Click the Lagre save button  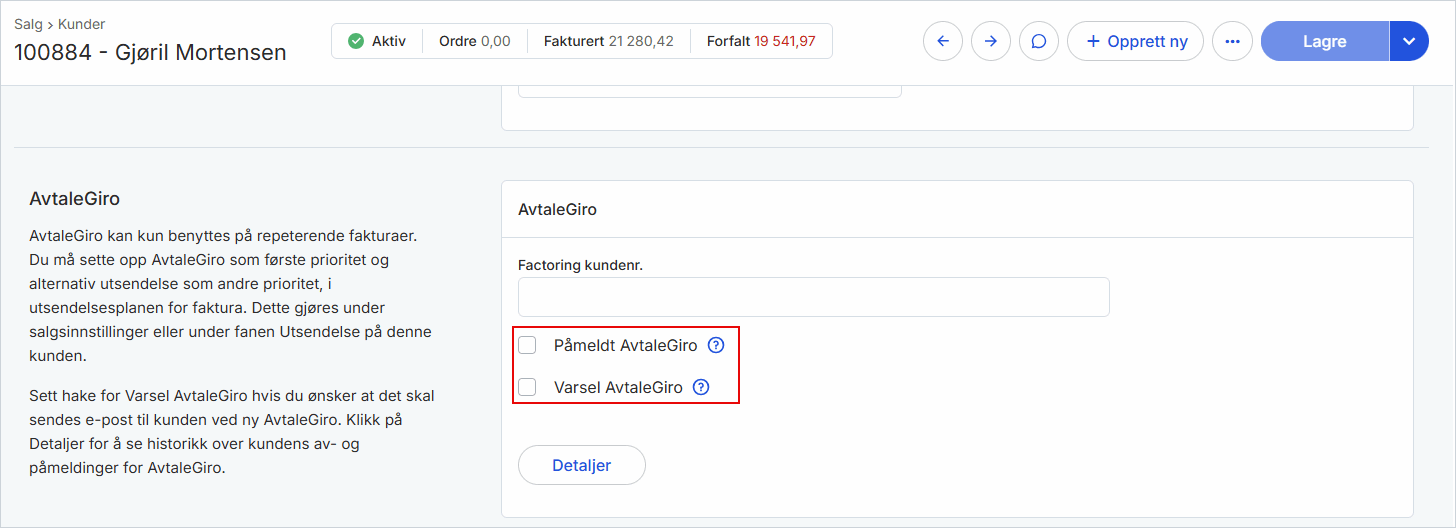(x=1325, y=41)
